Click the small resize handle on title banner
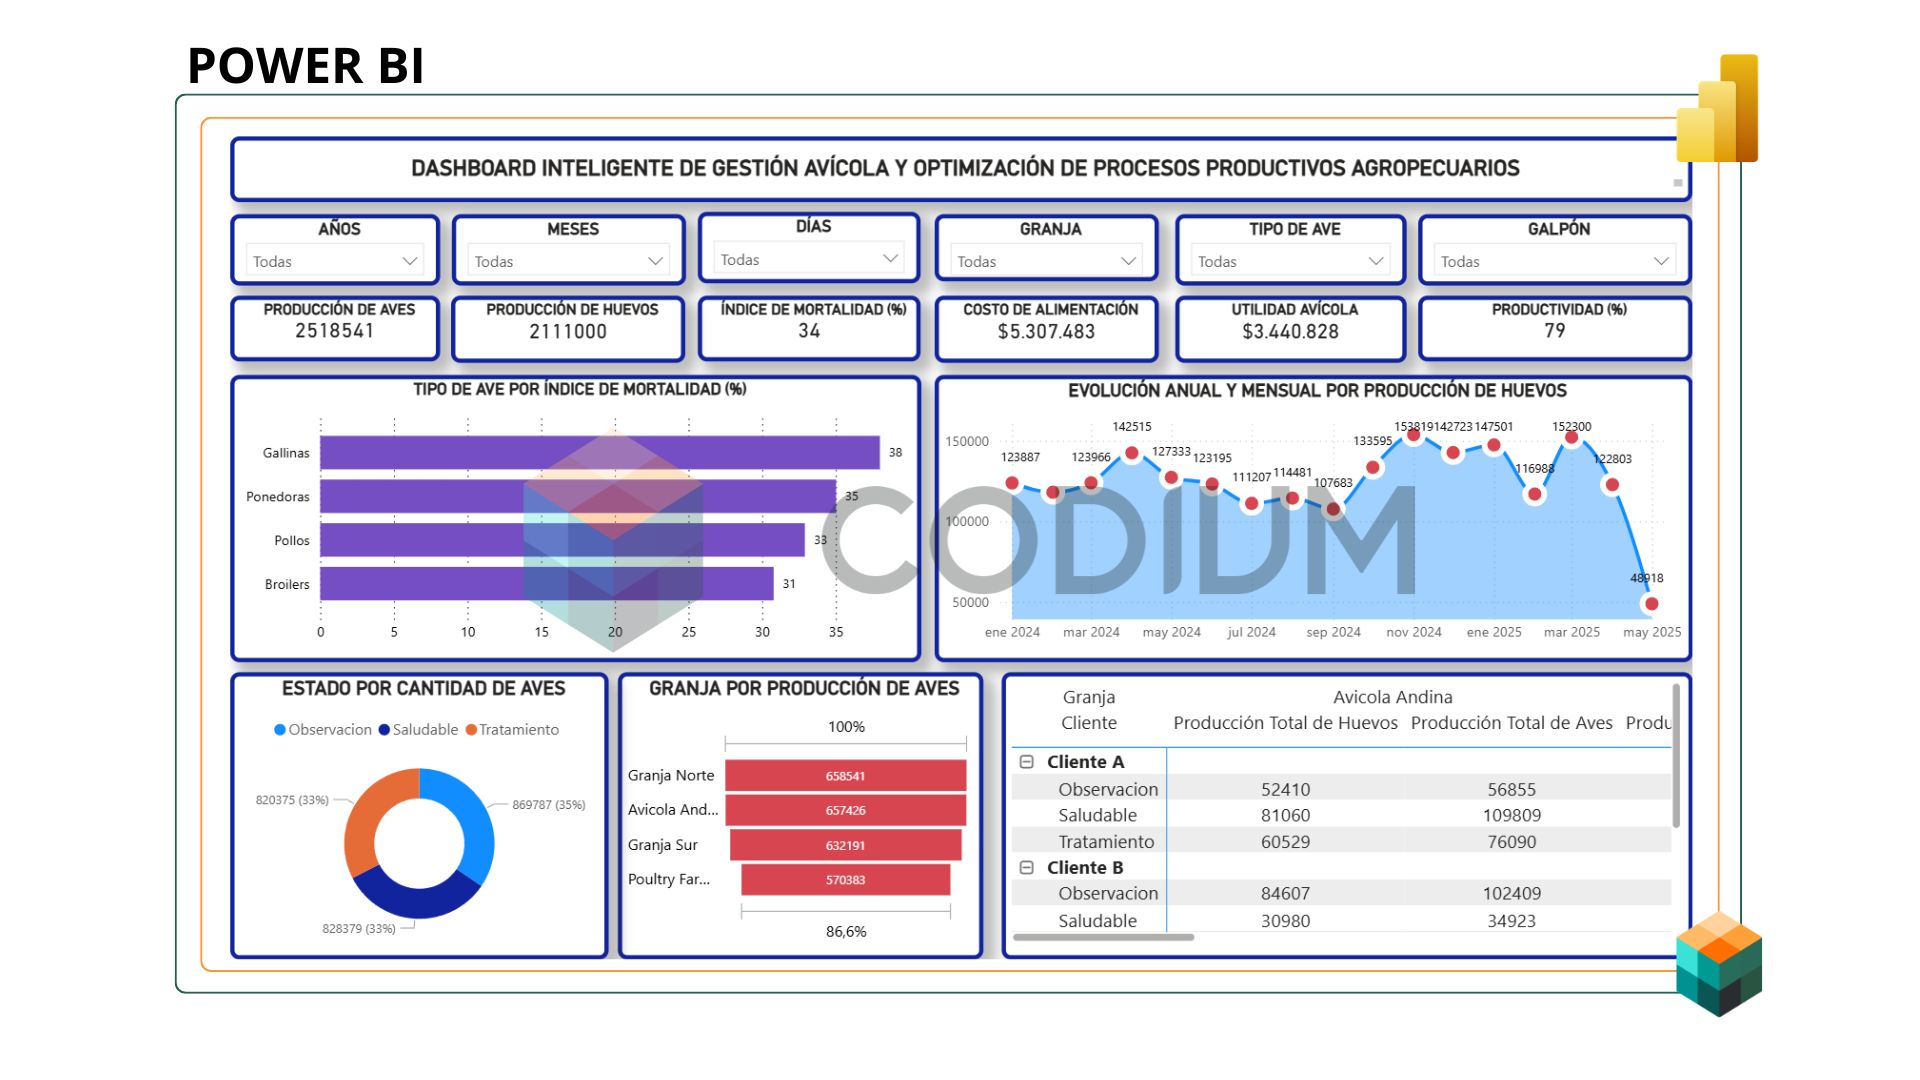The width and height of the screenshot is (1920, 1080). [x=1677, y=183]
